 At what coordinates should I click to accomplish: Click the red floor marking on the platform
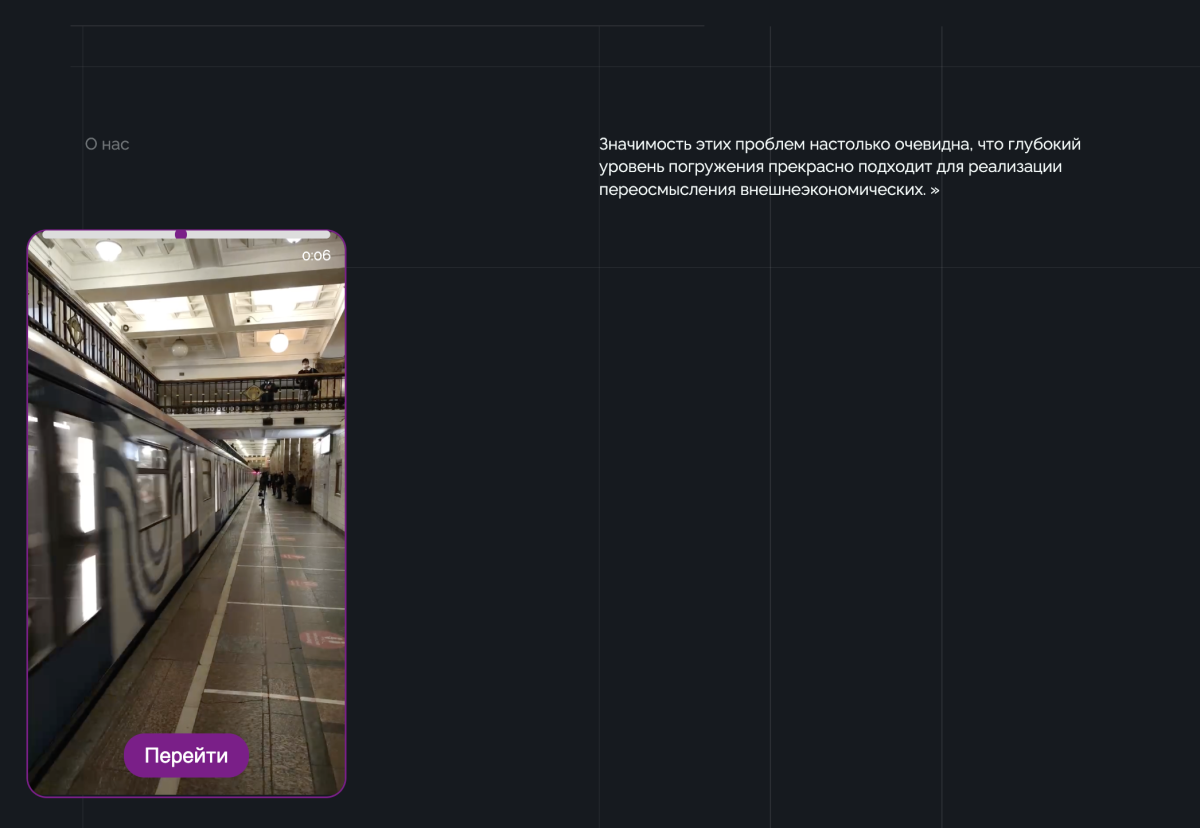pyautogui.click(x=322, y=638)
